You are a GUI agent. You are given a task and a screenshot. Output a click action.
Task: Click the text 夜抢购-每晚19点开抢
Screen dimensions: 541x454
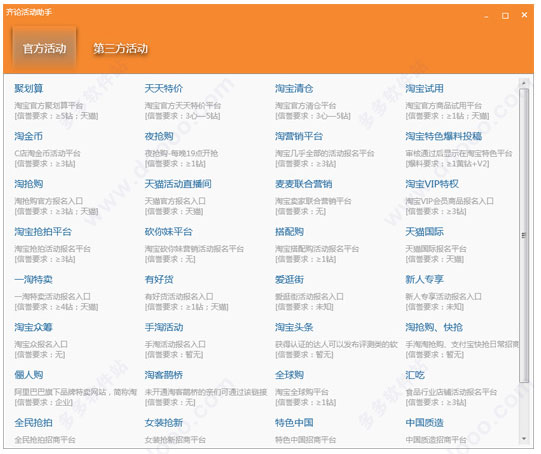(x=181, y=153)
